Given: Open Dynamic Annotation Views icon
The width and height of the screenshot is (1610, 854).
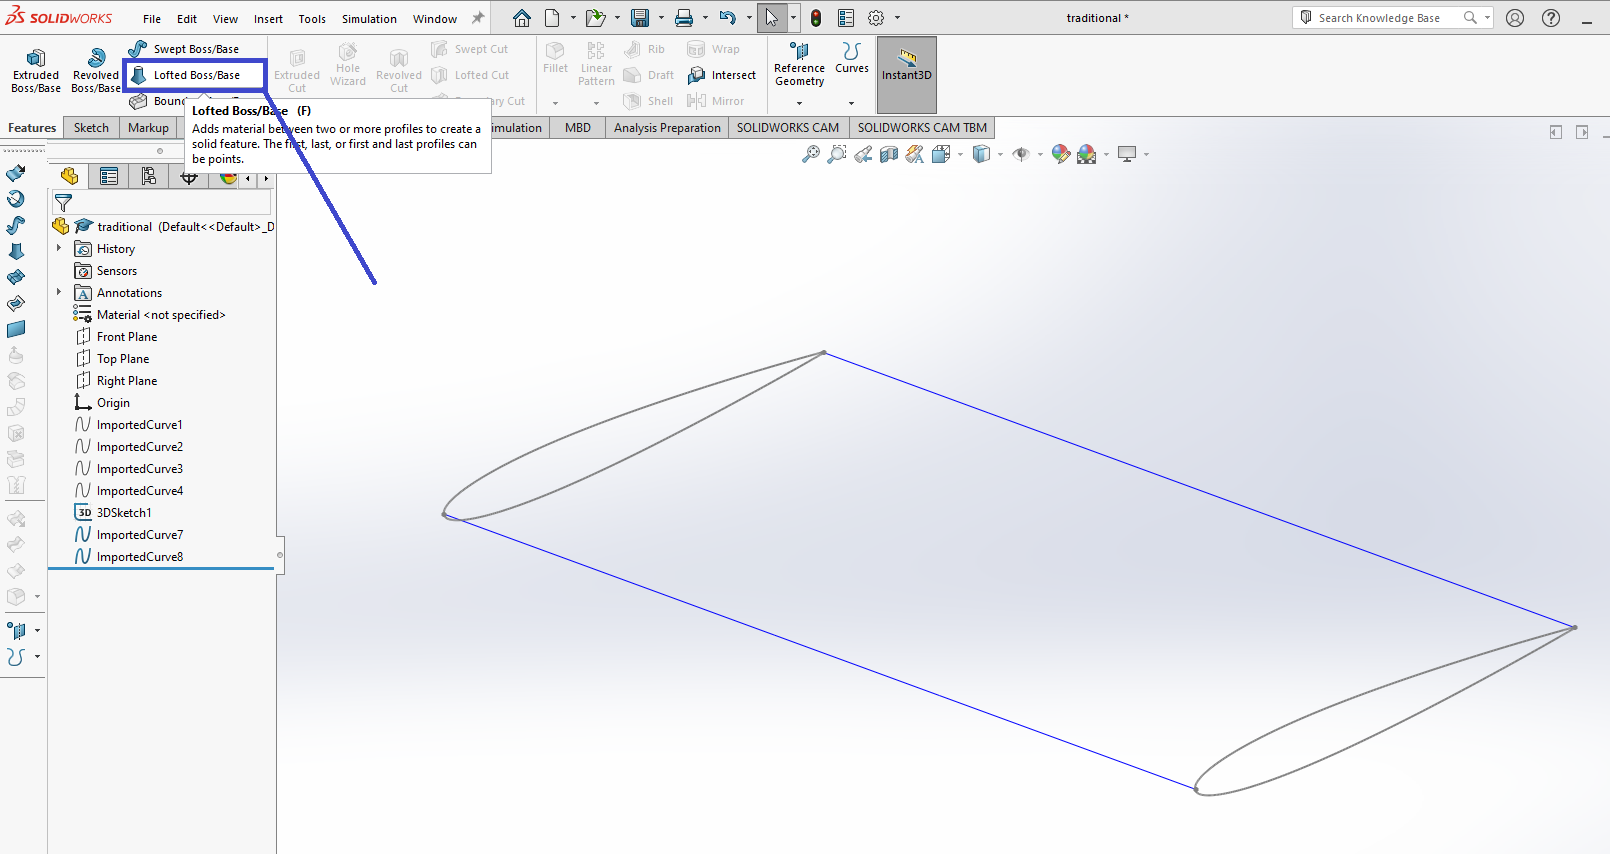Looking at the screenshot, I should 915,154.
